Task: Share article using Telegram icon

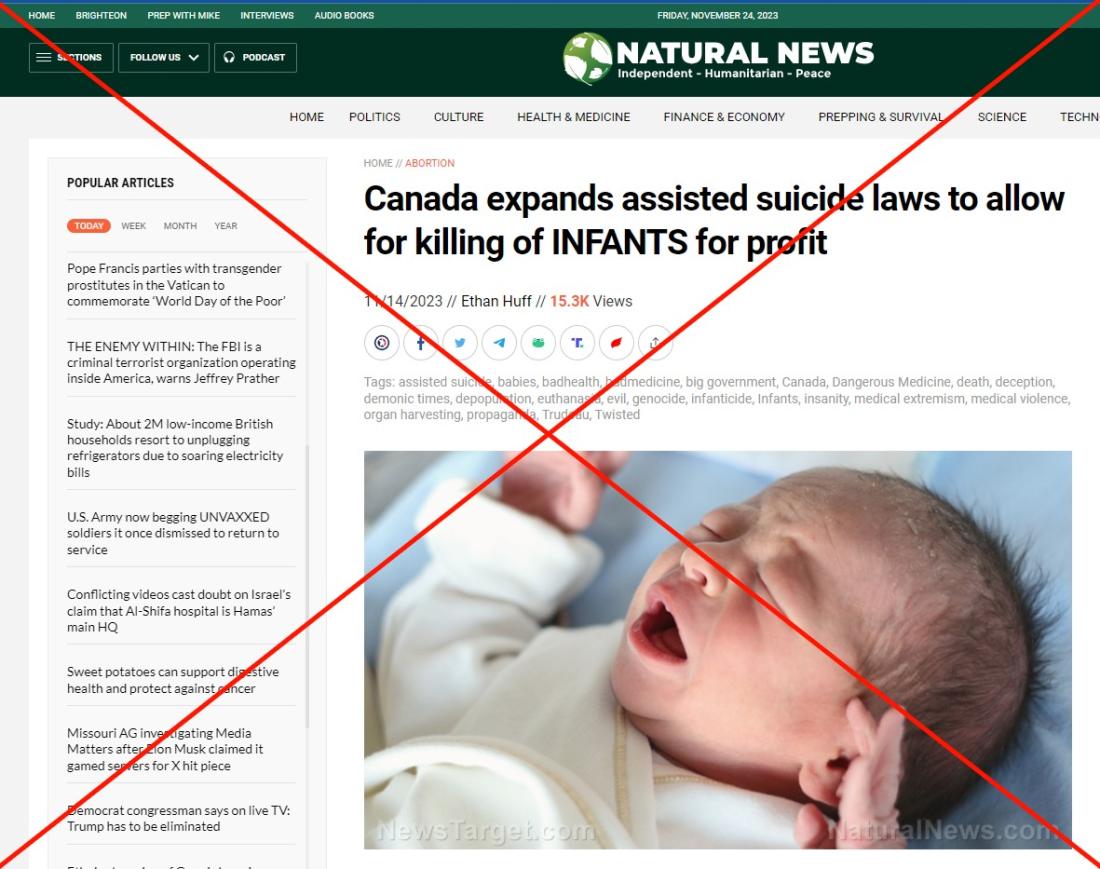Action: [x=499, y=343]
